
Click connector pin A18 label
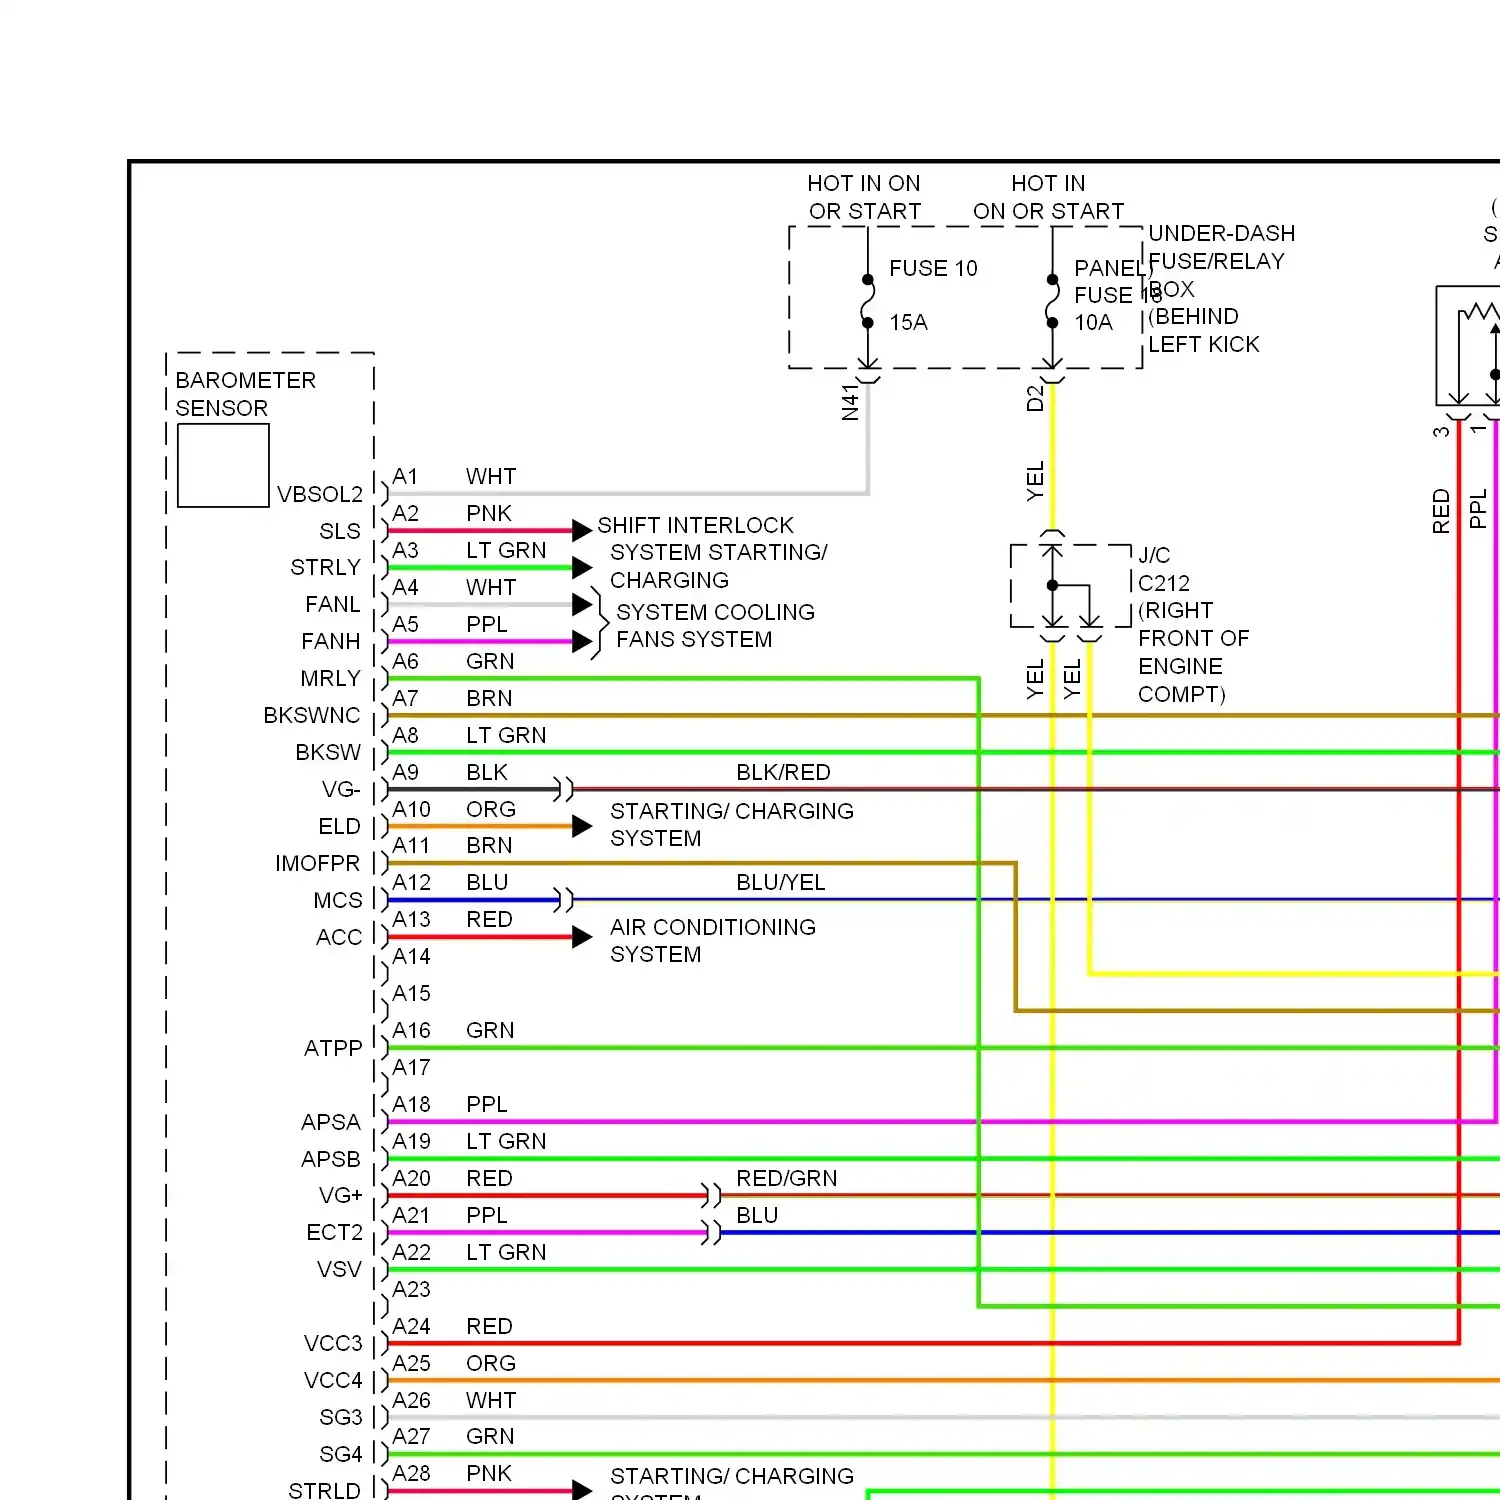[412, 1105]
